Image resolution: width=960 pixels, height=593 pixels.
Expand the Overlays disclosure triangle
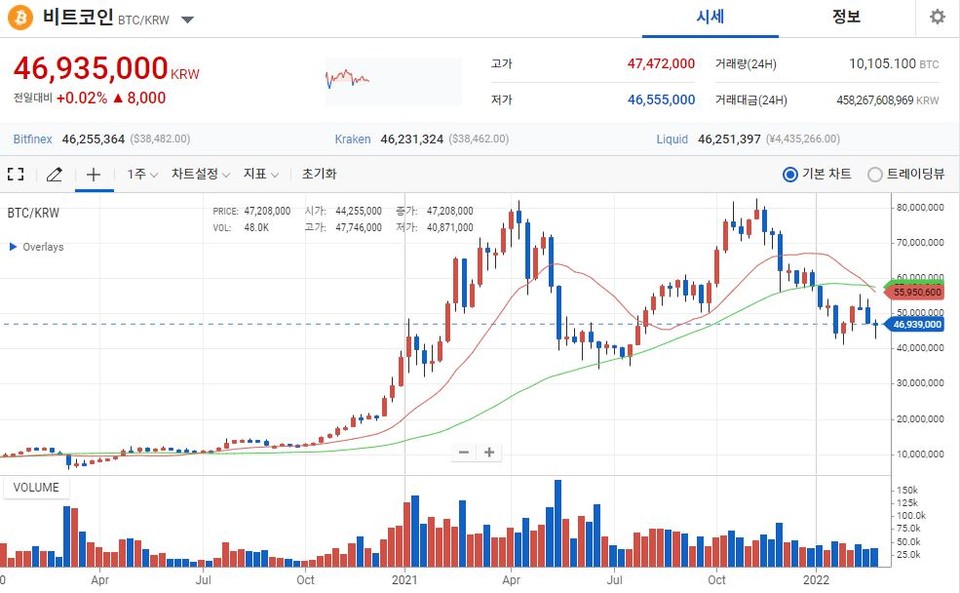click(13, 246)
